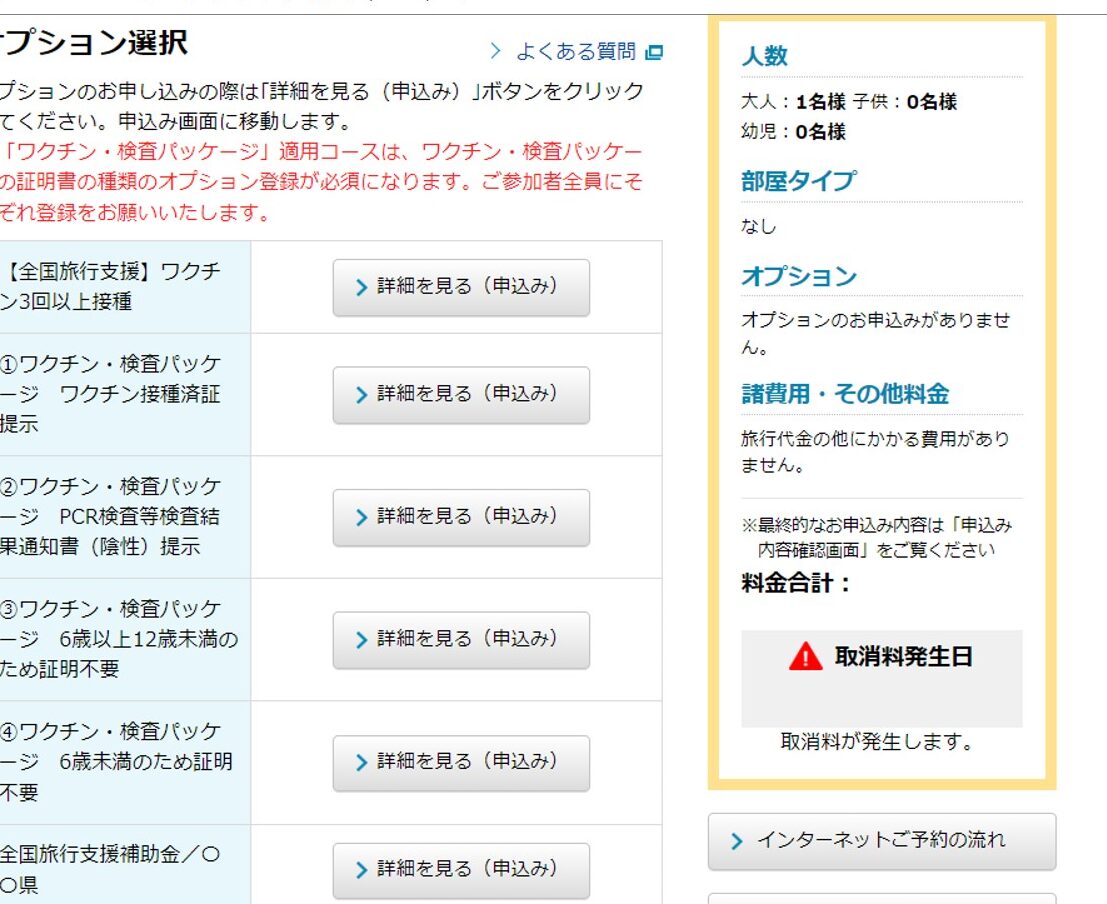Open details for ③6歳以上12歳未満 option
Screen dimensions: 1107x904
[461, 640]
